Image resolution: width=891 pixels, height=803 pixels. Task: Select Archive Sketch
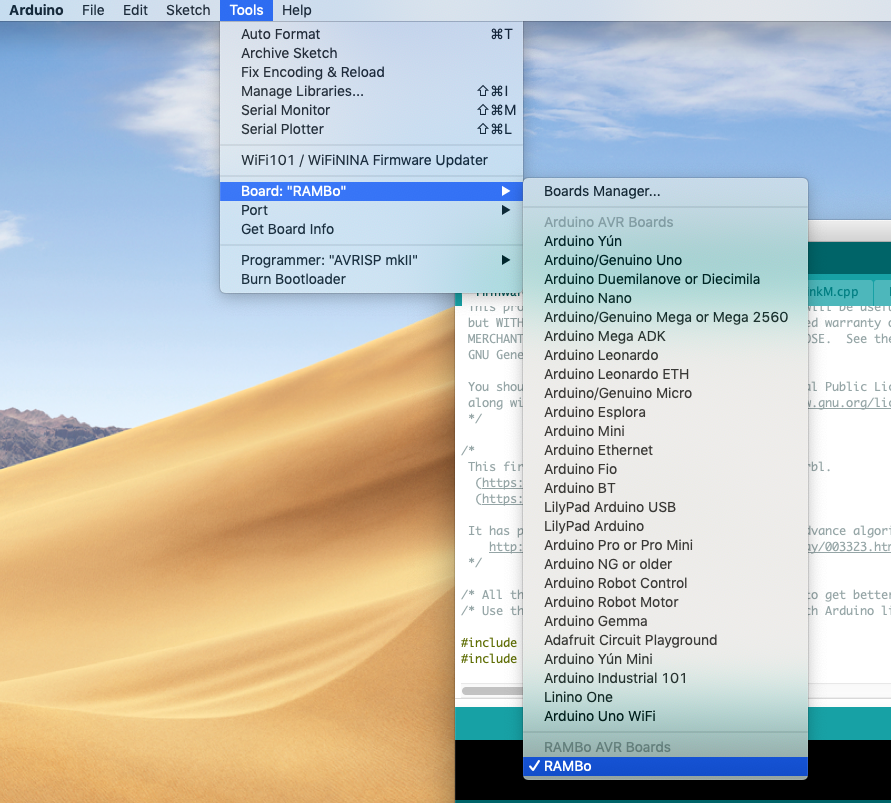click(x=371, y=53)
